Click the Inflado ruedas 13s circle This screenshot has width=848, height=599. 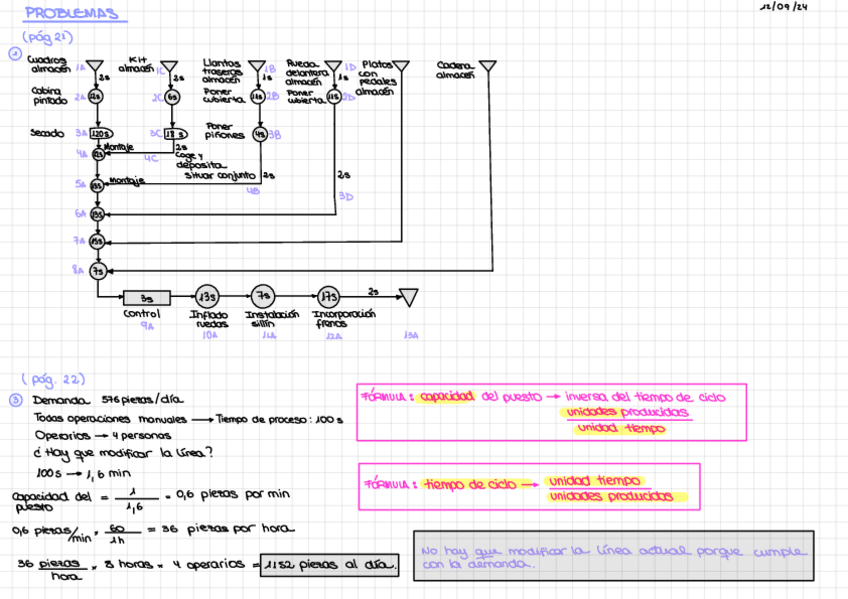coord(207,297)
